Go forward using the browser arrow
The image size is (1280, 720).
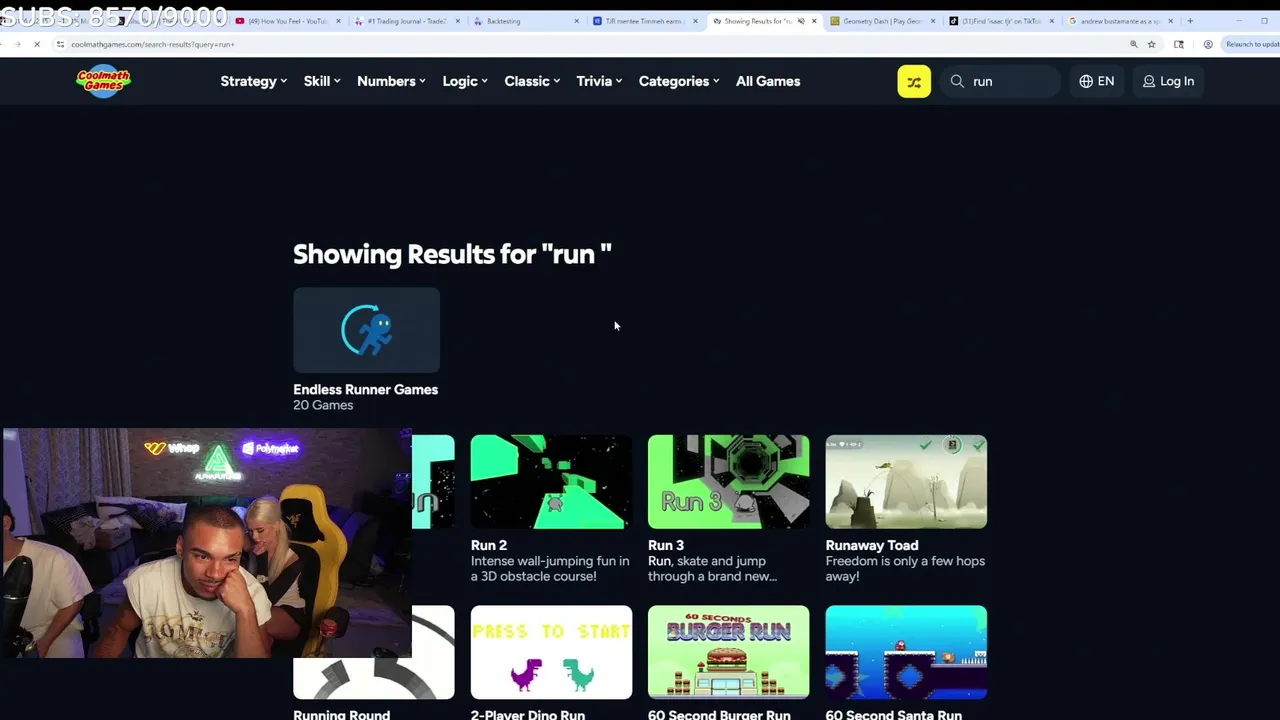17,44
